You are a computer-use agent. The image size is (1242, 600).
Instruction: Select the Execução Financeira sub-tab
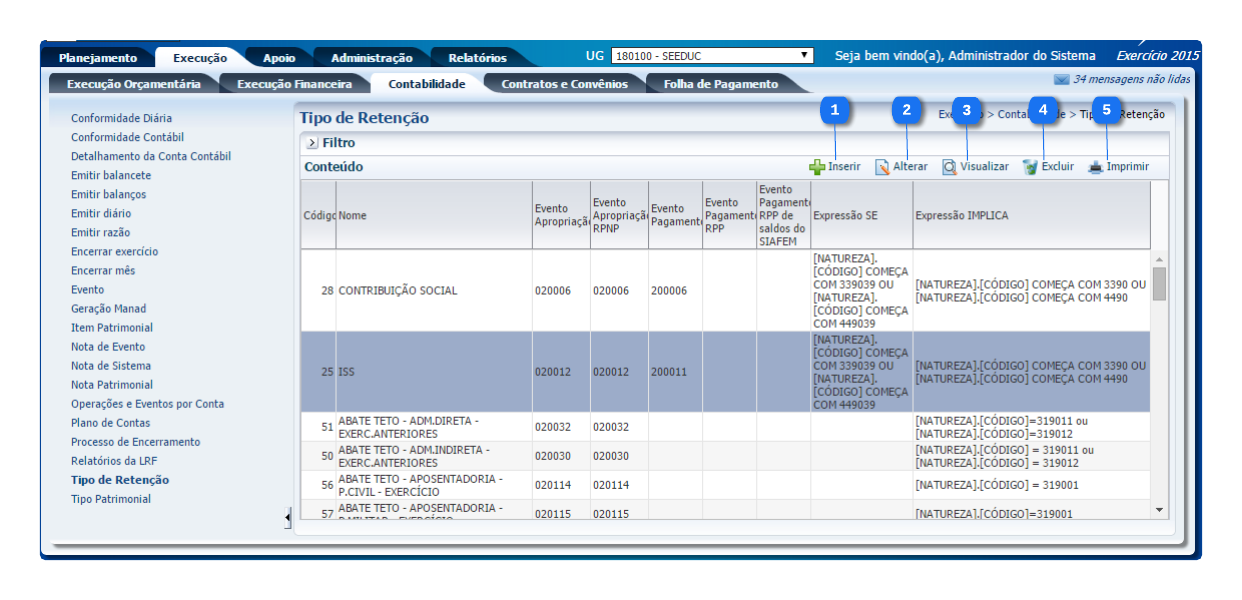coord(294,84)
